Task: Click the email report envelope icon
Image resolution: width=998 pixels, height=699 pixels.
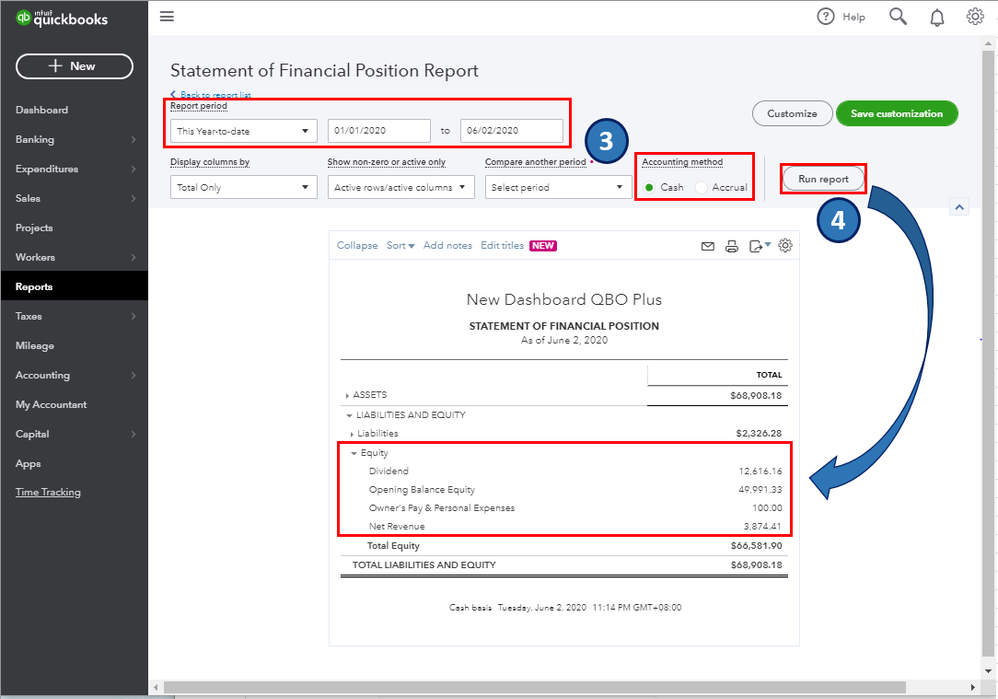Action: [x=708, y=246]
